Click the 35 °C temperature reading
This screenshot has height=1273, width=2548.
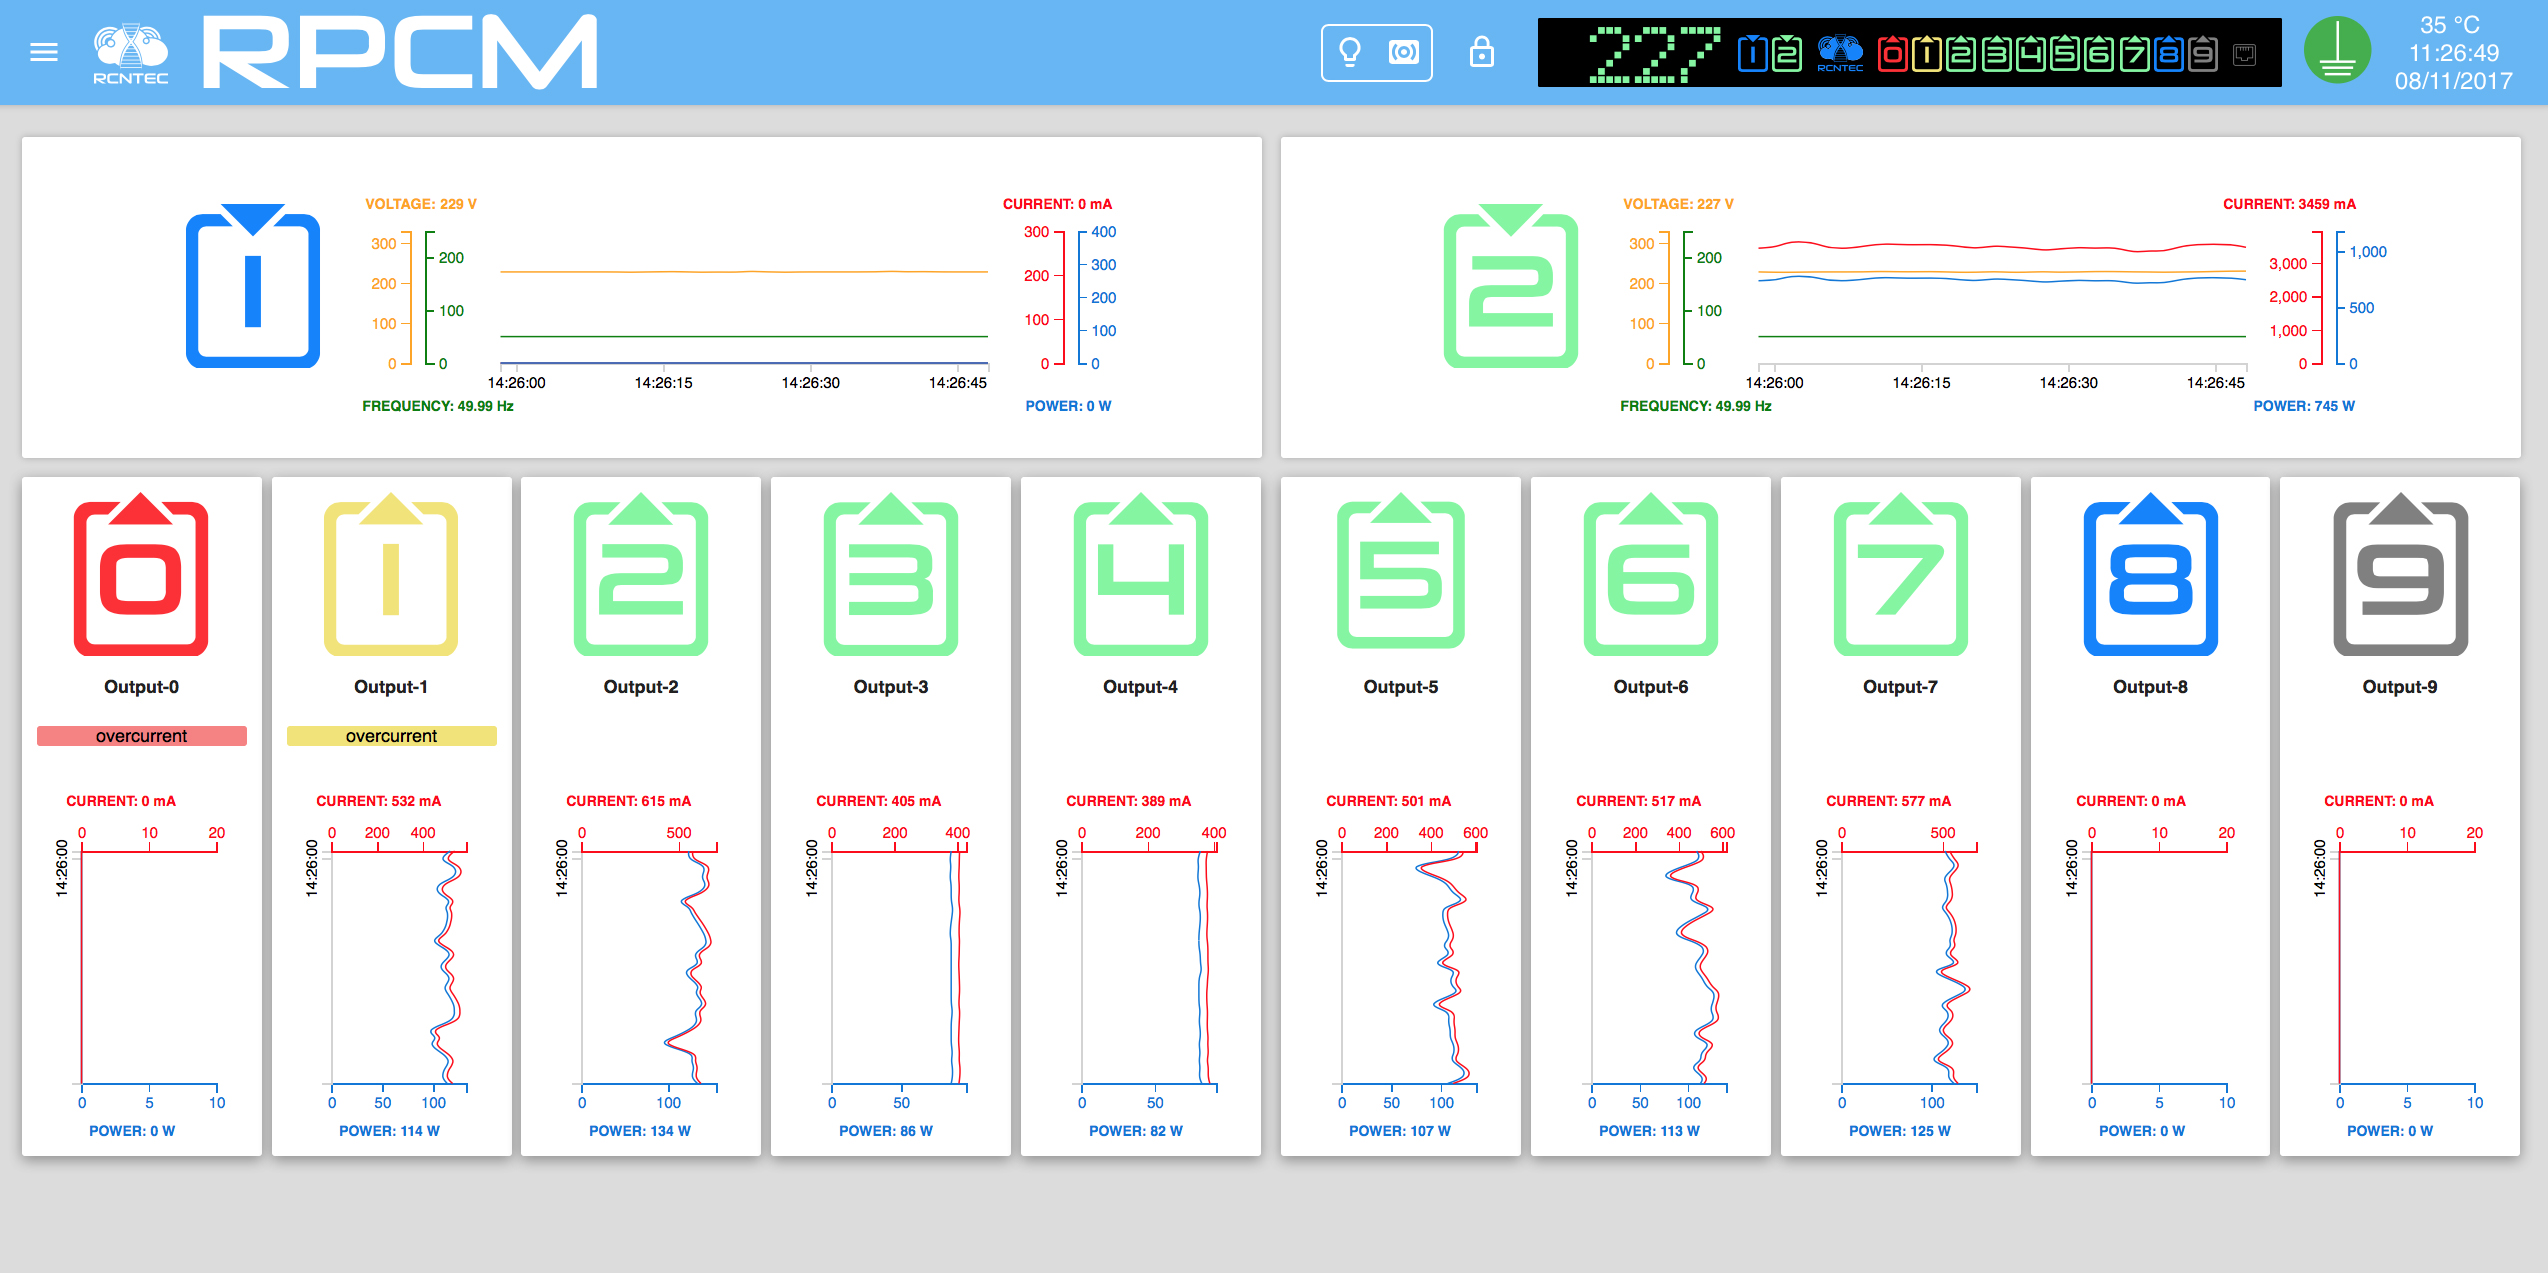[2449, 25]
